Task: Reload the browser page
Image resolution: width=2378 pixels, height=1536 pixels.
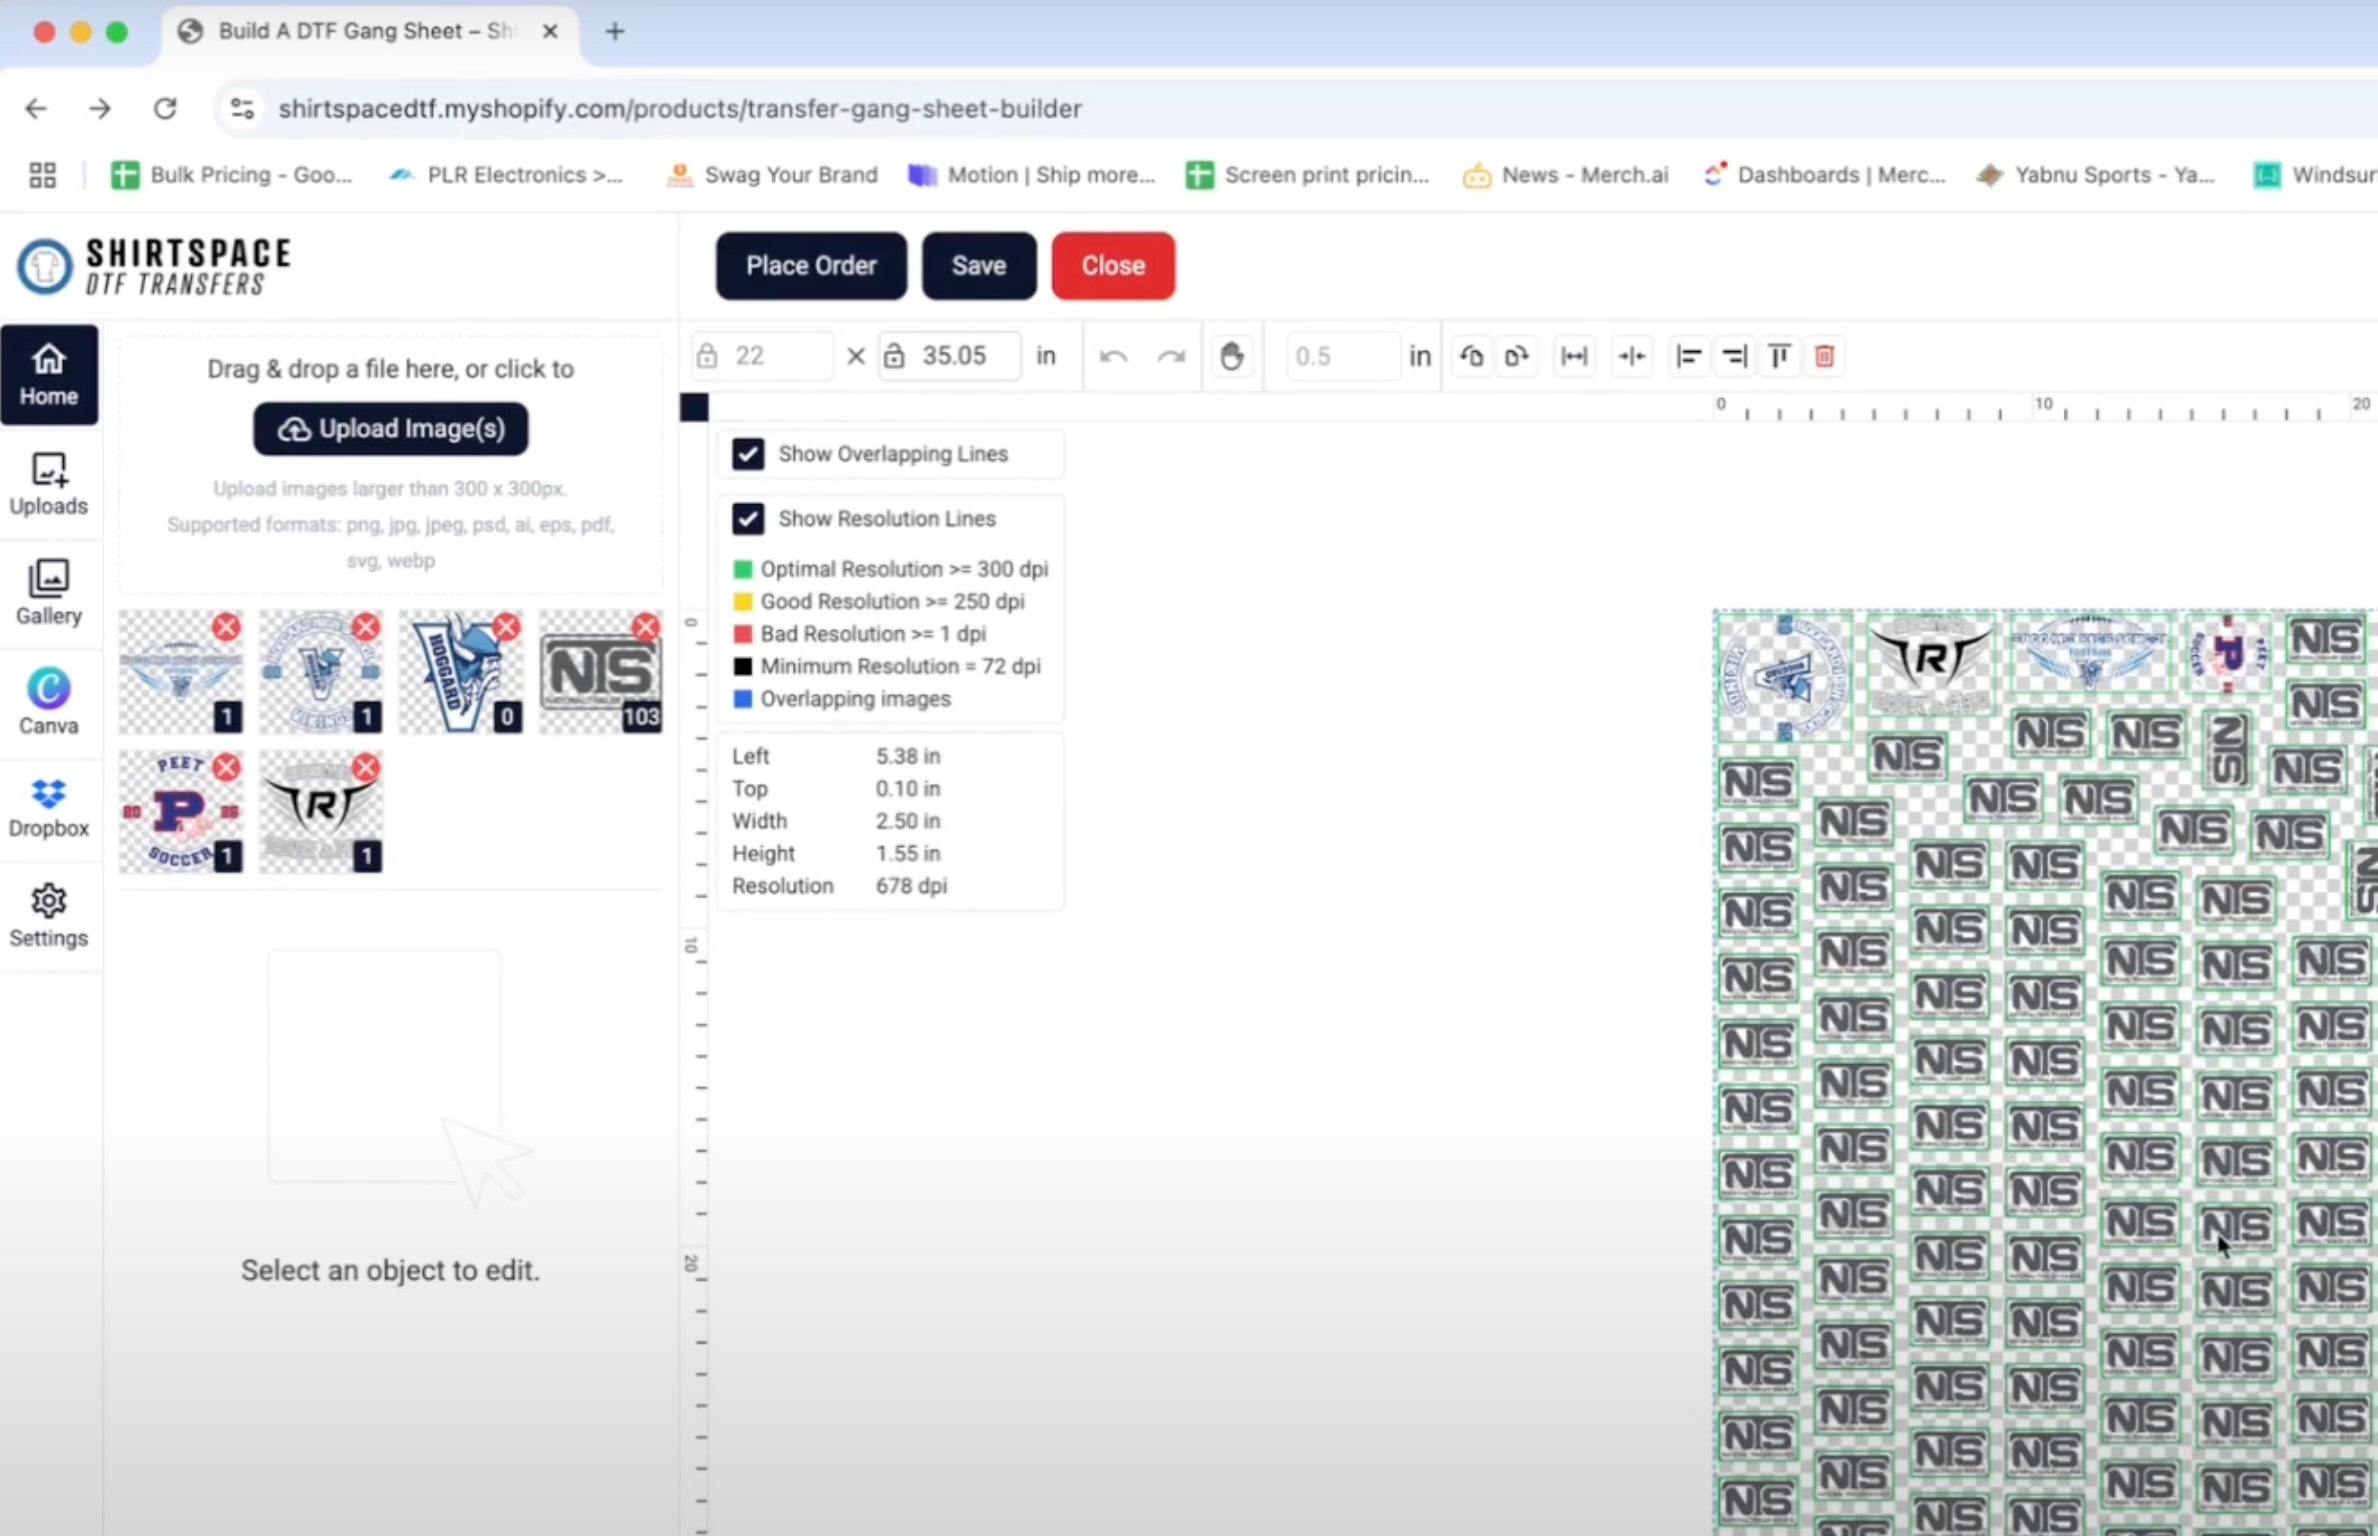Action: (165, 108)
